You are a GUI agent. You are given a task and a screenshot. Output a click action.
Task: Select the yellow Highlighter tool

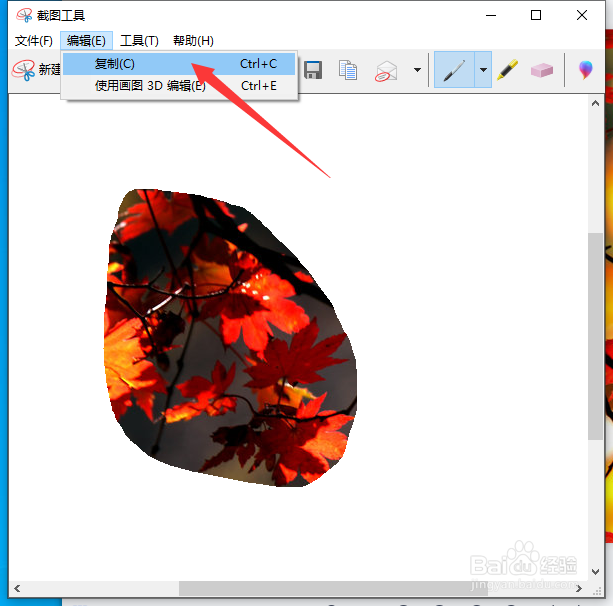tap(507, 70)
